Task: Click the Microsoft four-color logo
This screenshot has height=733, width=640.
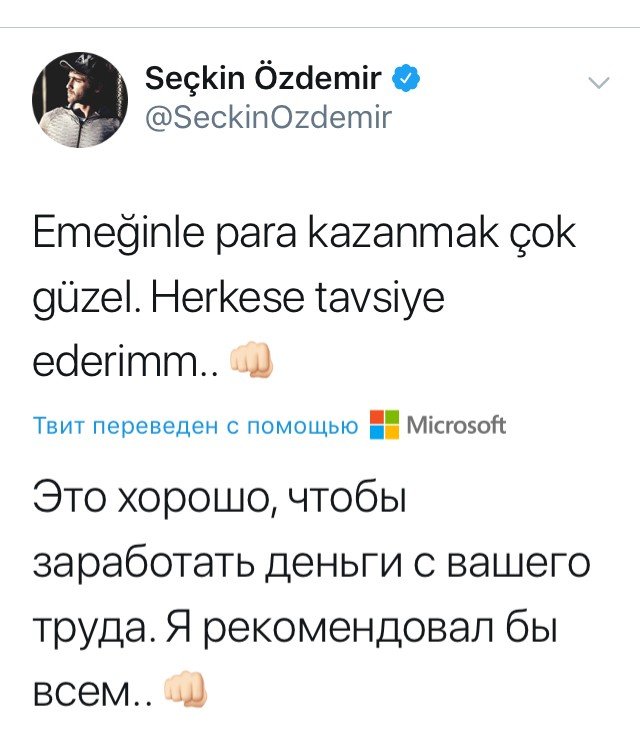Action: 382,425
